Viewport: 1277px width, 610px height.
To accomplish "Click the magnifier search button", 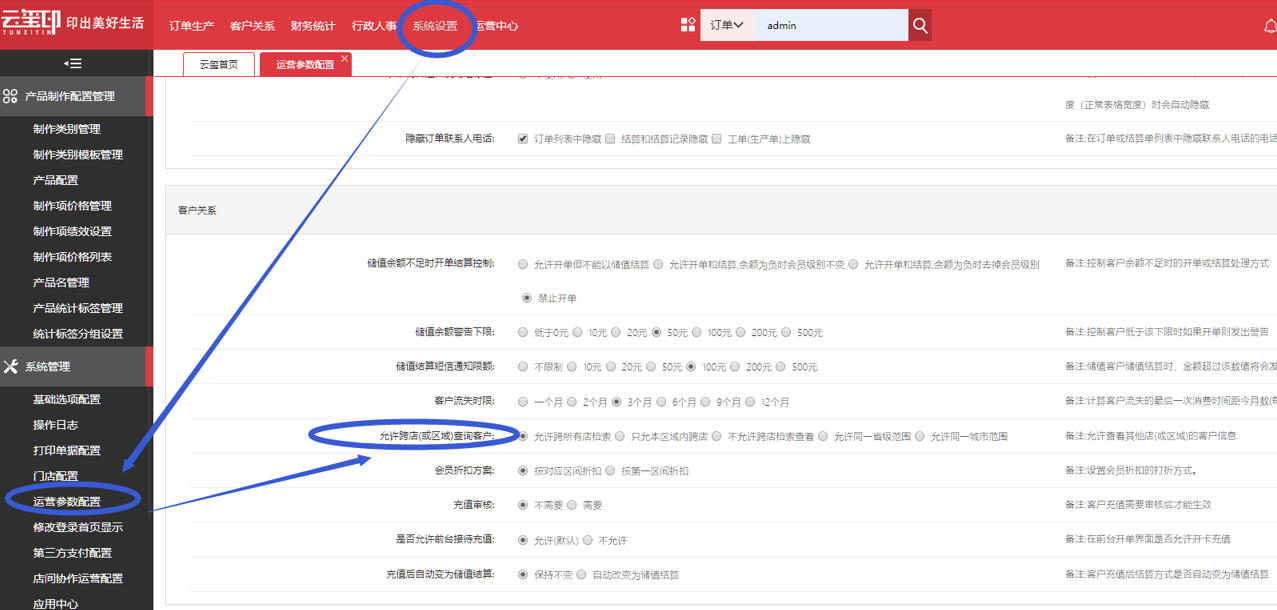I will [920, 25].
